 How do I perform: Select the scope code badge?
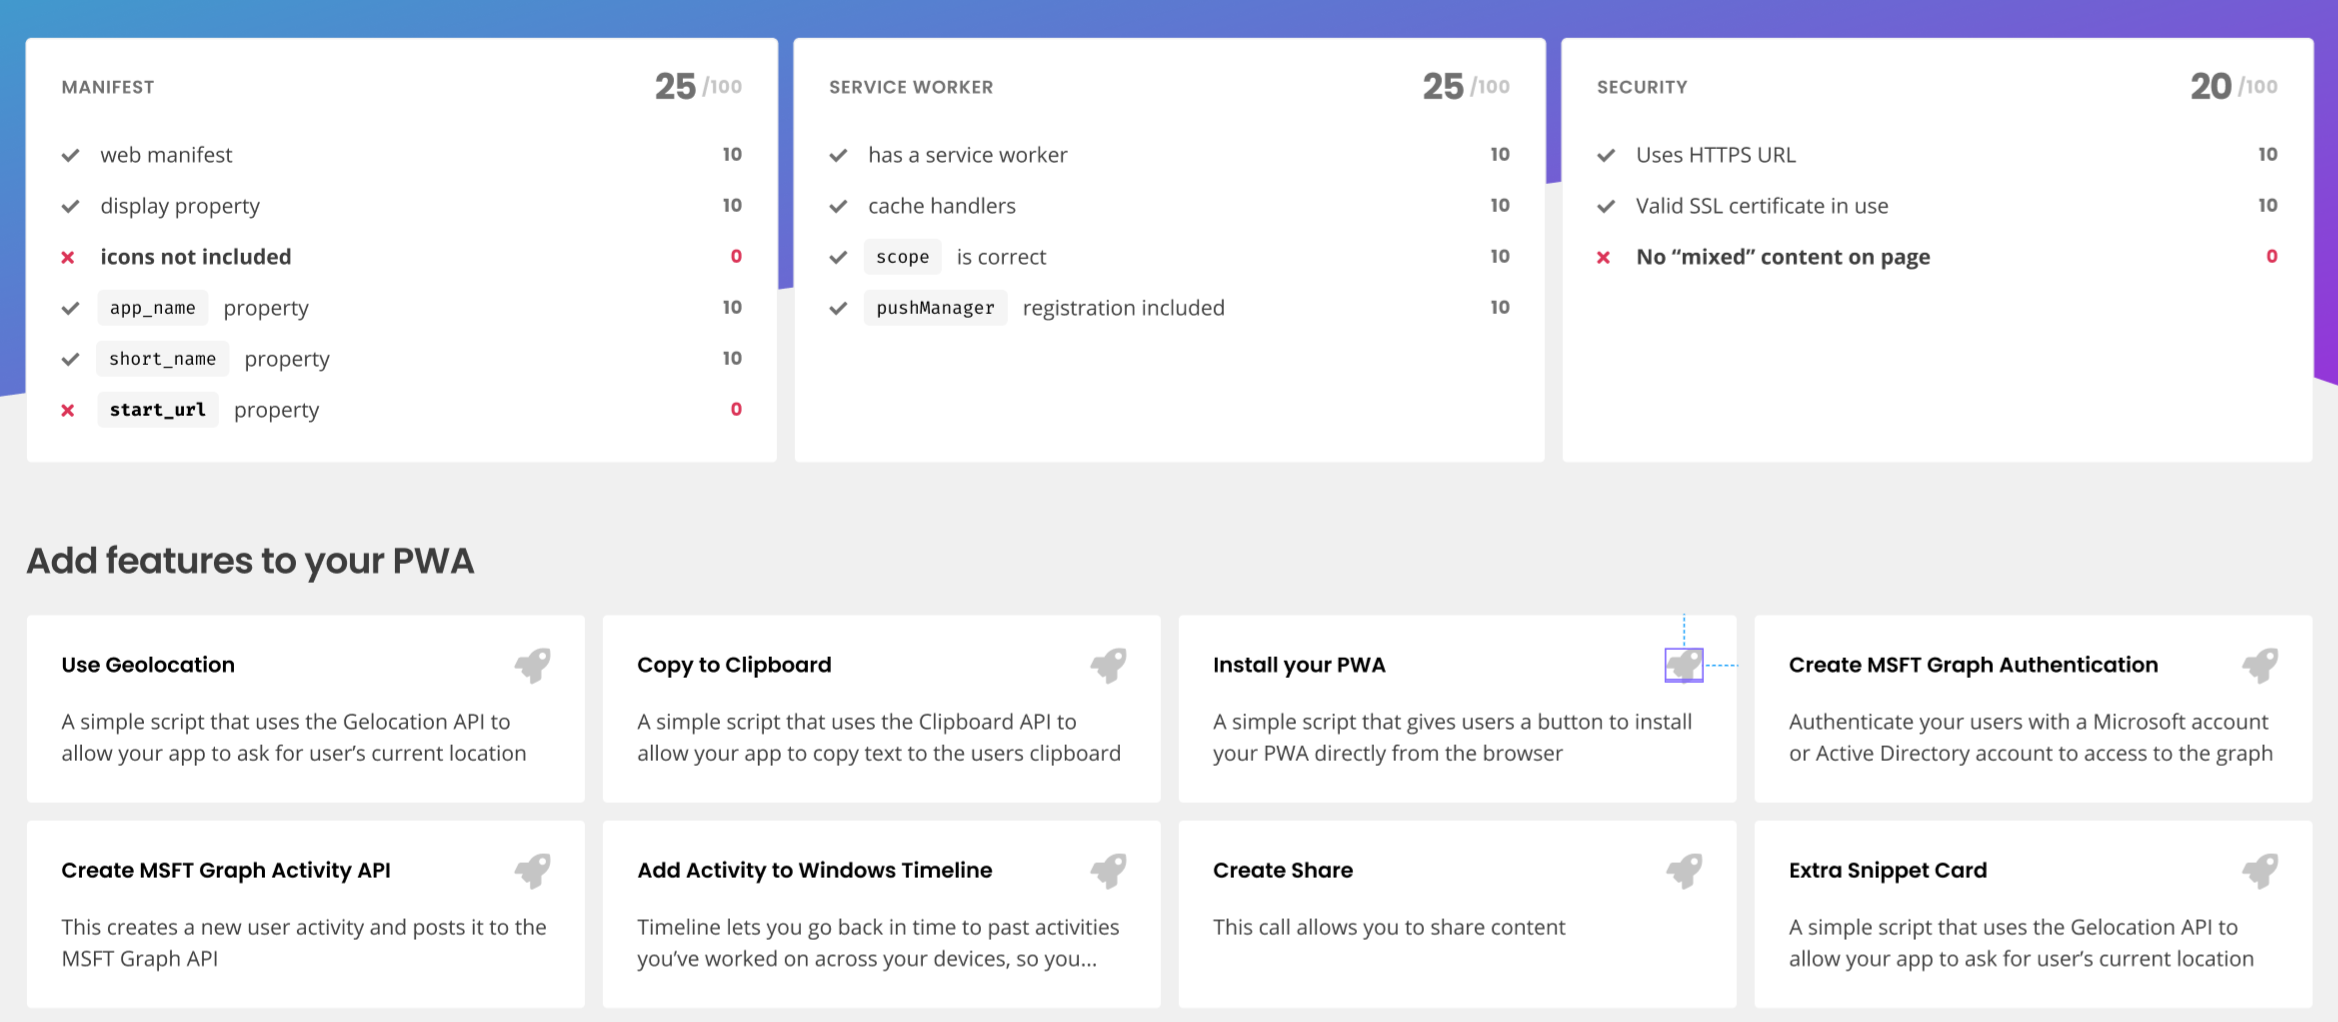(x=902, y=257)
